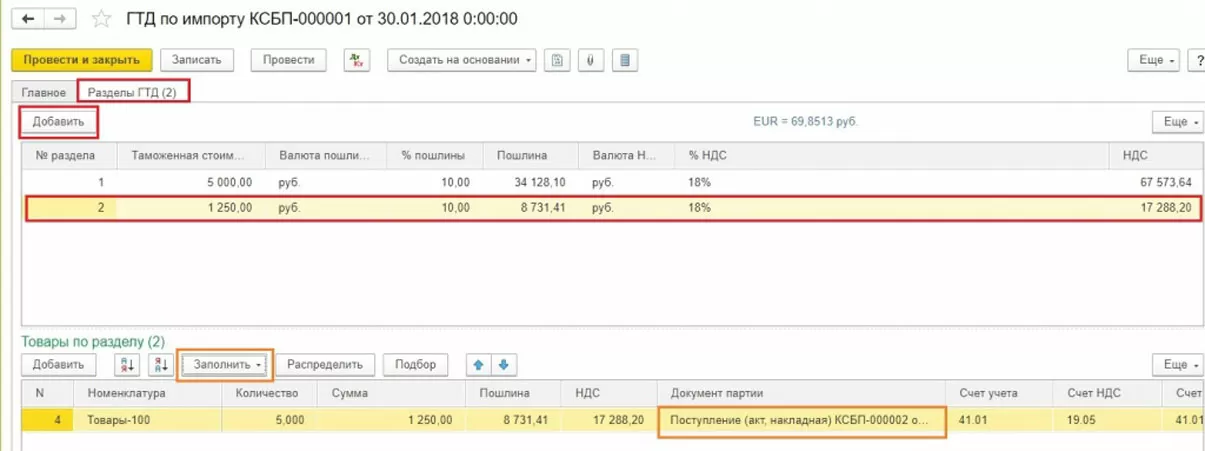Move the row down with blue down arrow
1205x451 pixels.
503,365
